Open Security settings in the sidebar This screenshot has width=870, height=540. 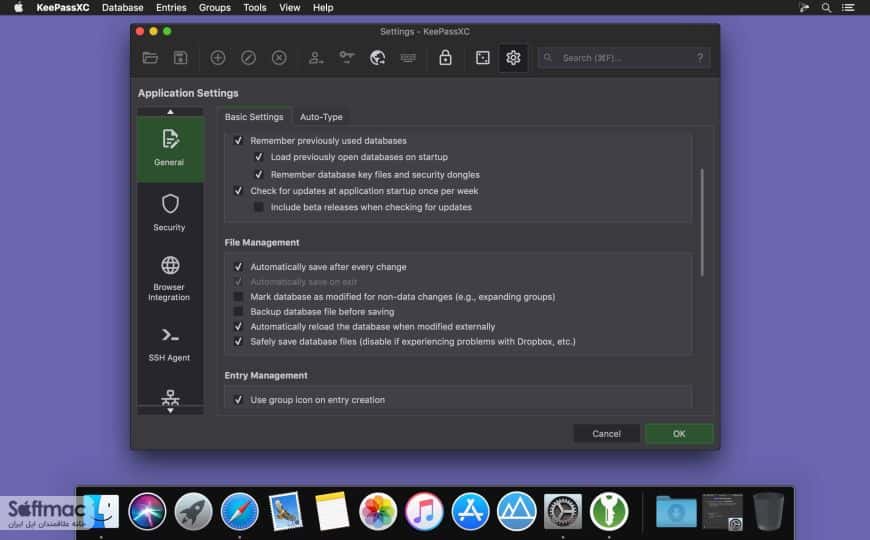coord(170,213)
